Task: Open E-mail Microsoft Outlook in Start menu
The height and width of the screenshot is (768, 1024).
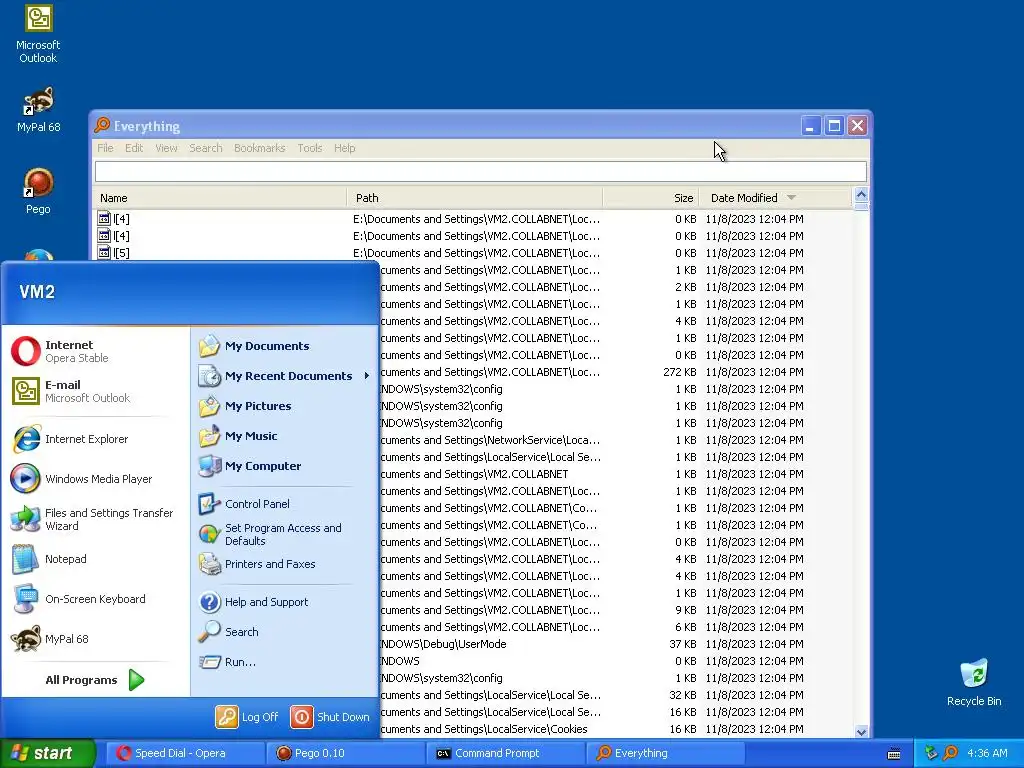Action: pyautogui.click(x=95, y=391)
